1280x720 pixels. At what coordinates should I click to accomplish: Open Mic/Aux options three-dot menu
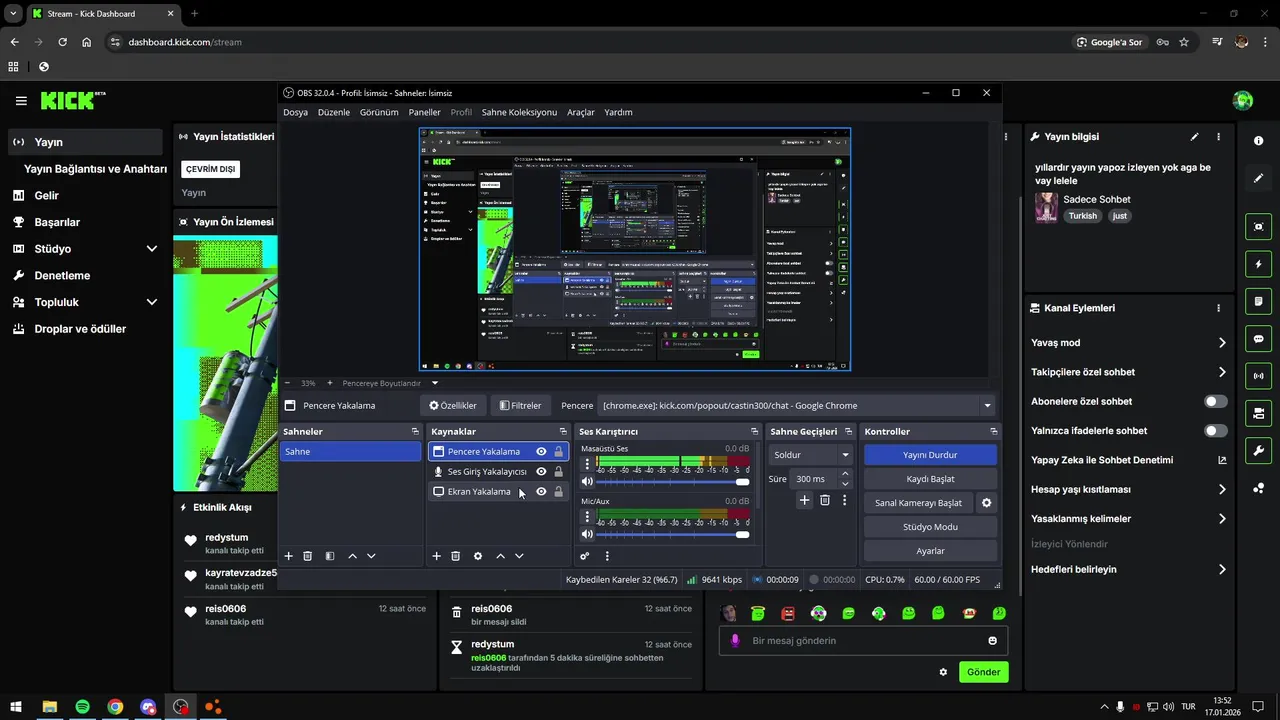click(587, 517)
